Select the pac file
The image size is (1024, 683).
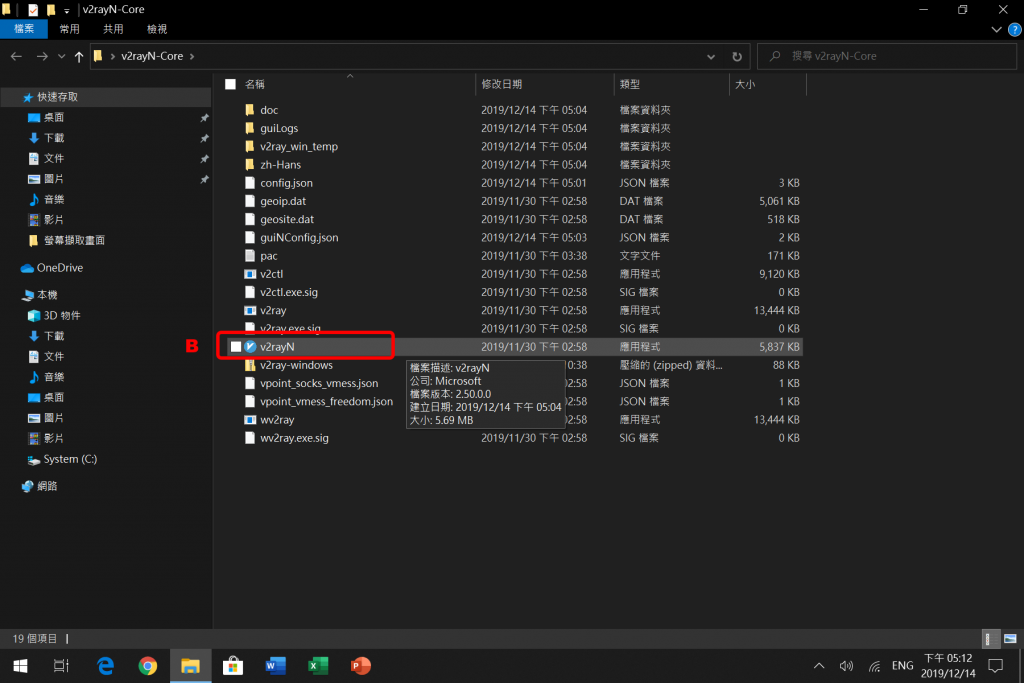pyautogui.click(x=268, y=256)
